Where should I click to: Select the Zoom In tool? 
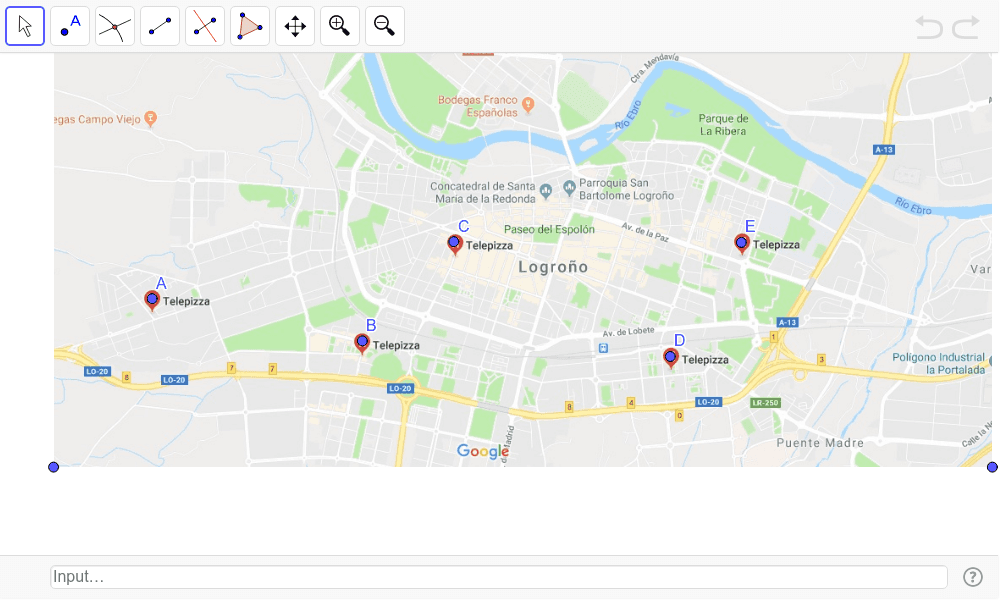[x=340, y=26]
